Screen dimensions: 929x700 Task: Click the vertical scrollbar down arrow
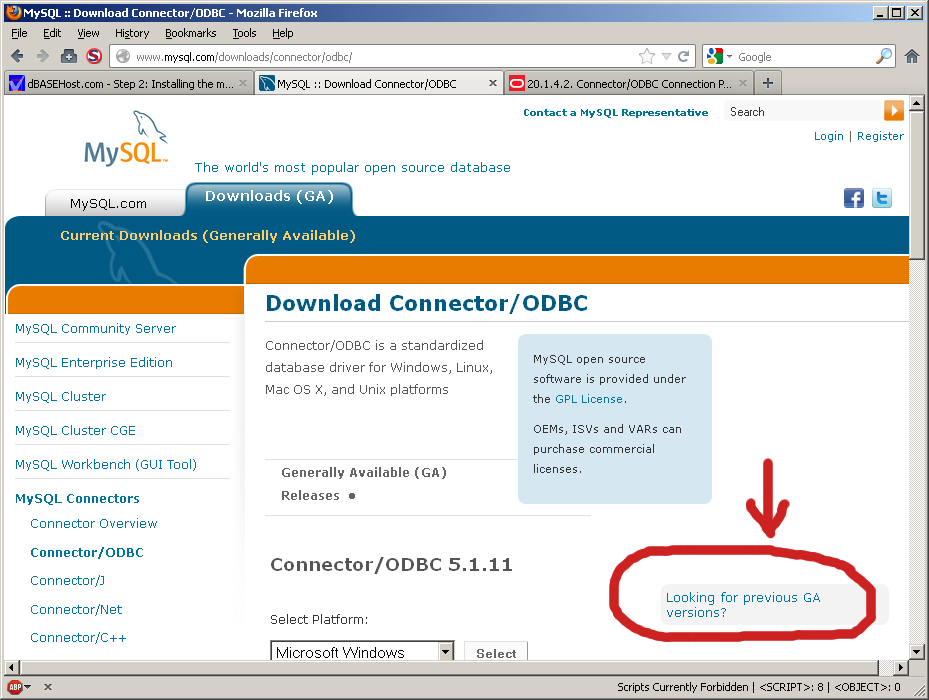pos(917,652)
